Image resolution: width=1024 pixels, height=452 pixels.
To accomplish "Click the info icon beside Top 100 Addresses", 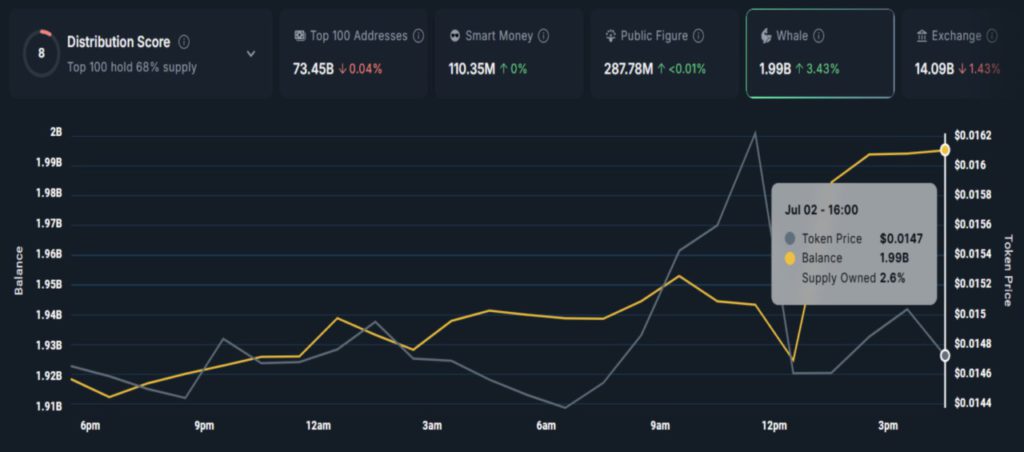I will click(418, 36).
